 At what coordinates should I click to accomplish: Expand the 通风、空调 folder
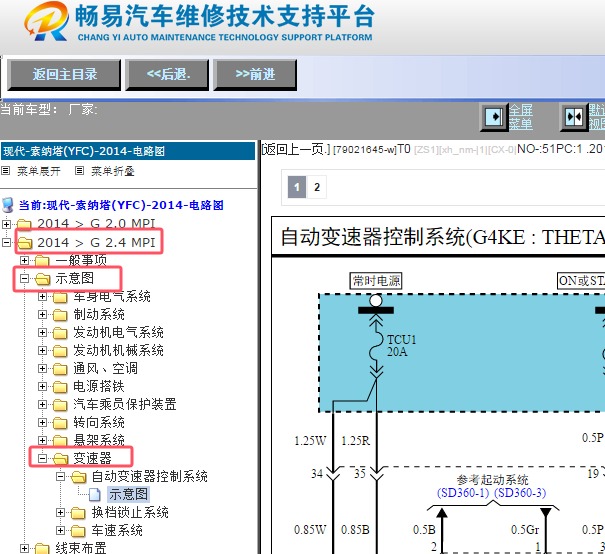click(42, 368)
